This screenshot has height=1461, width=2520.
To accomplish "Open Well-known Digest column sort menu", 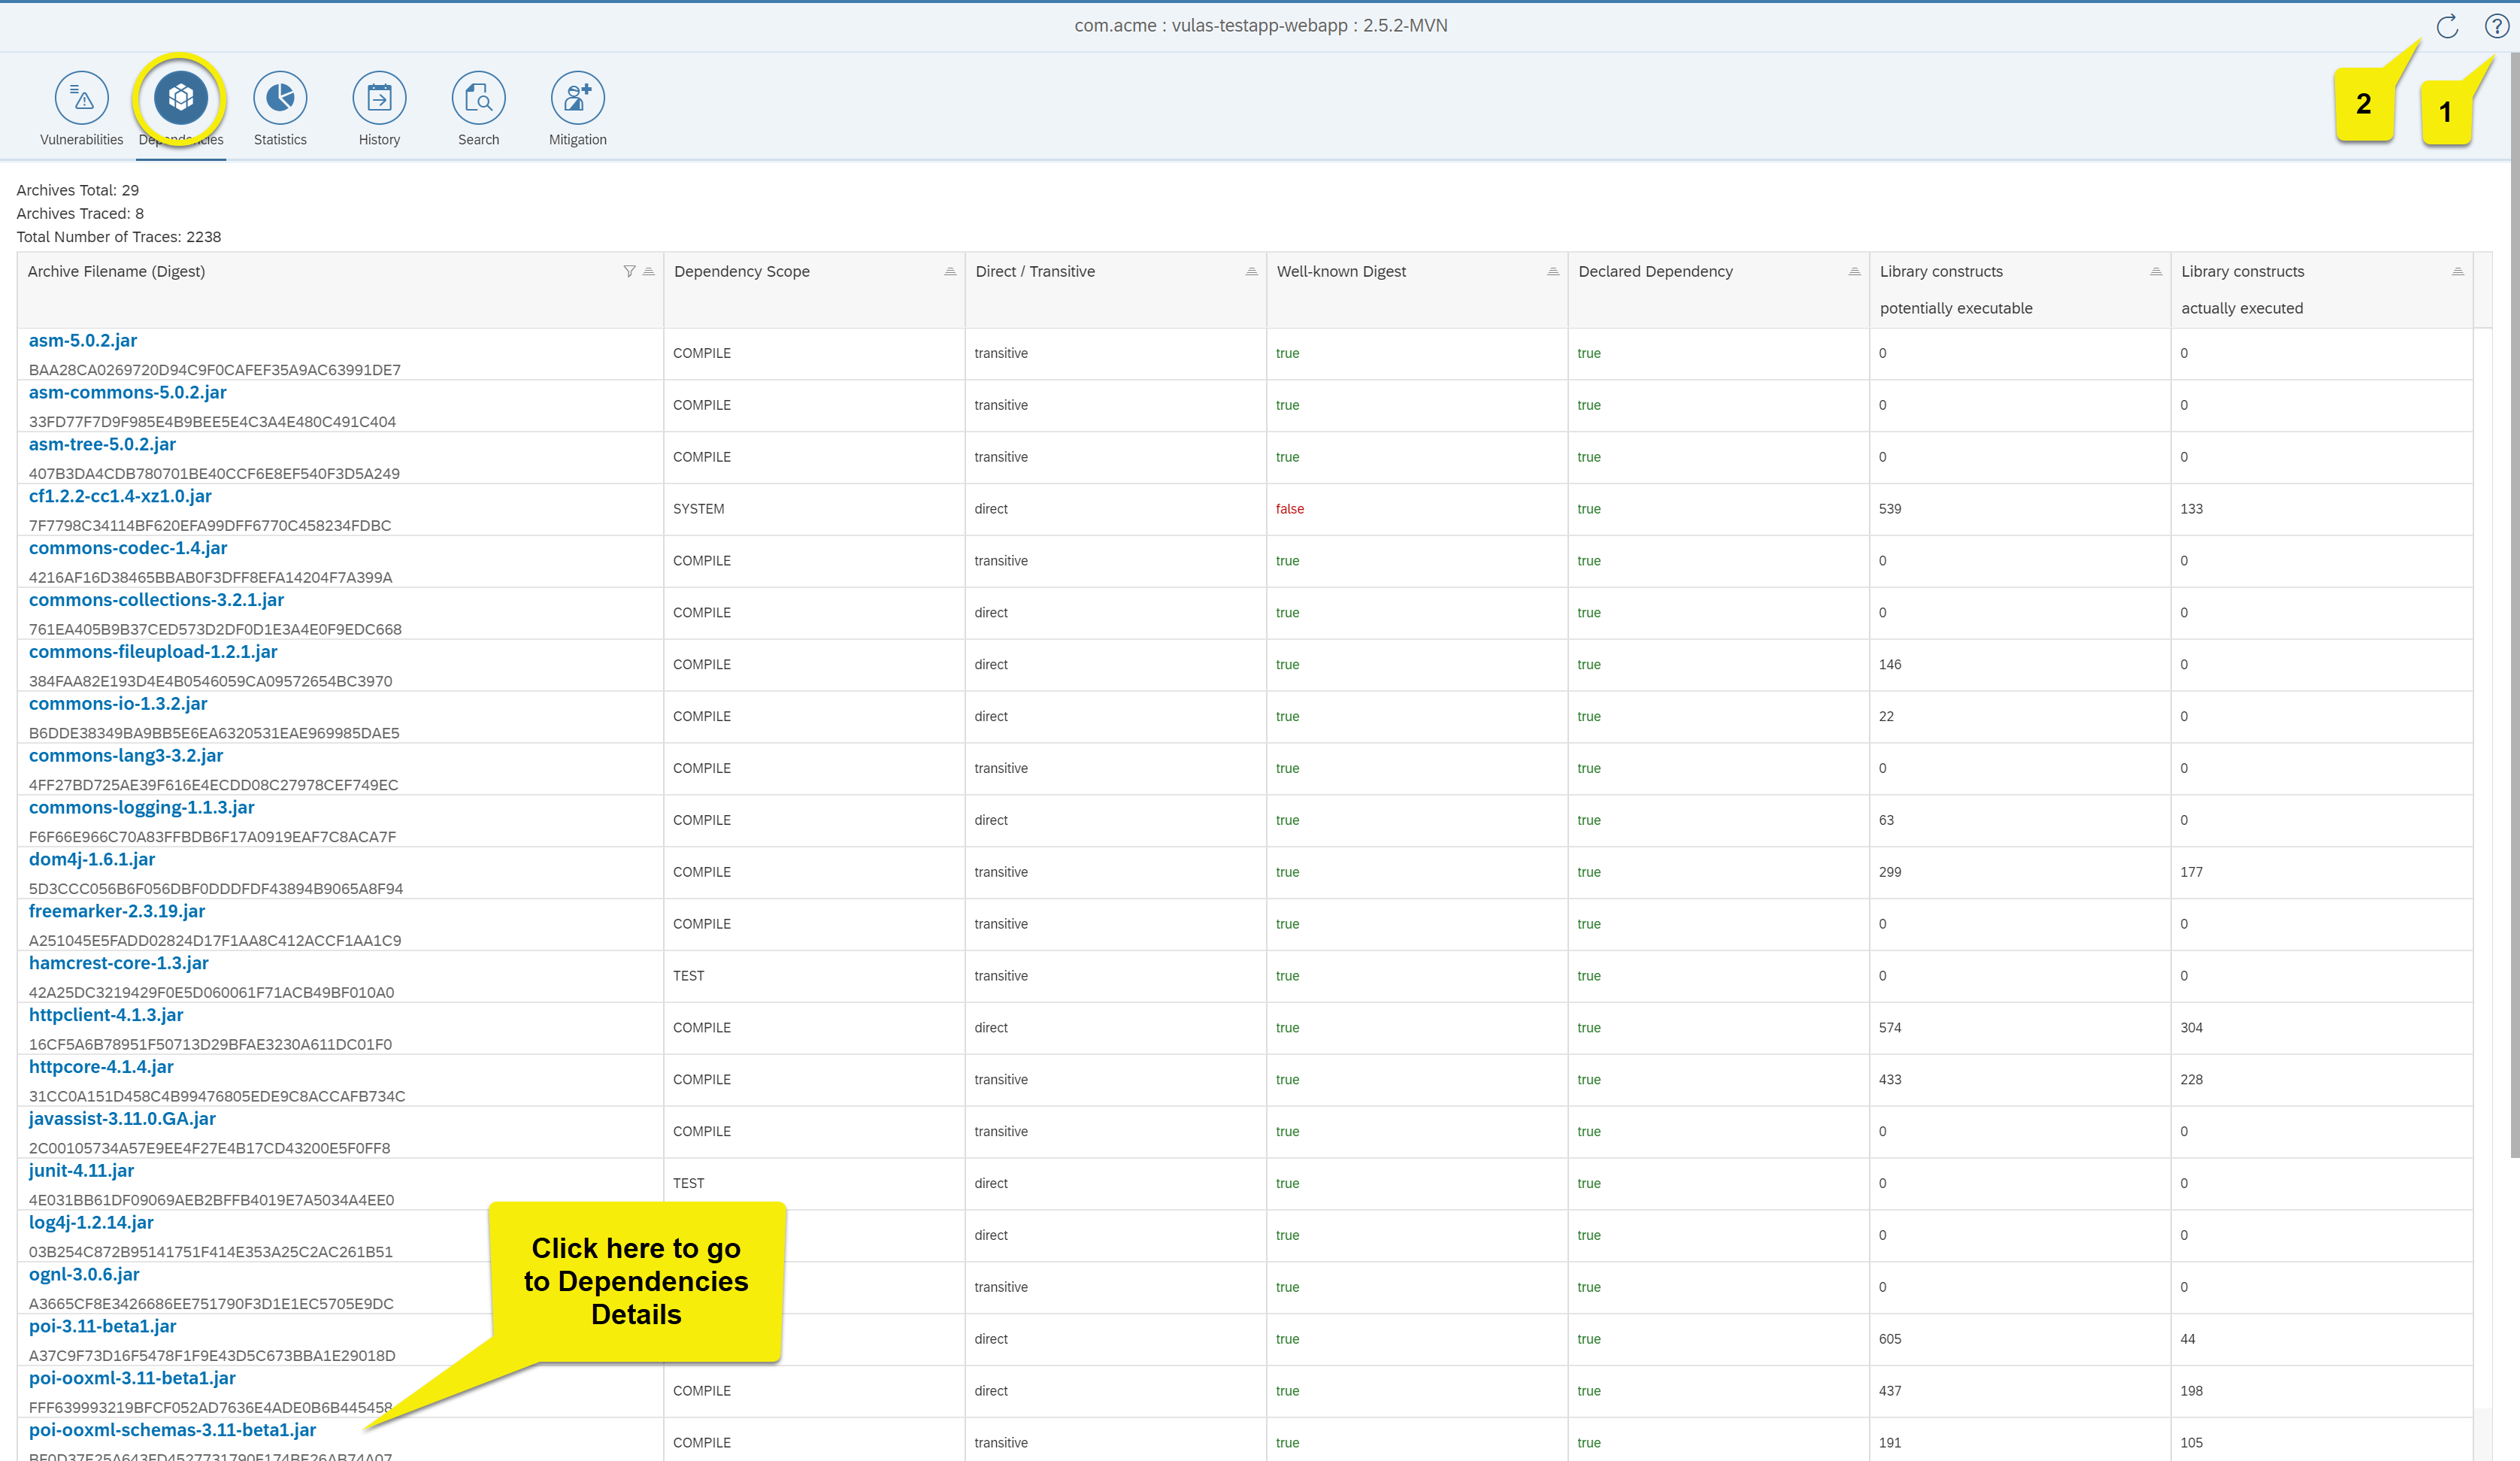I will click(x=1553, y=271).
